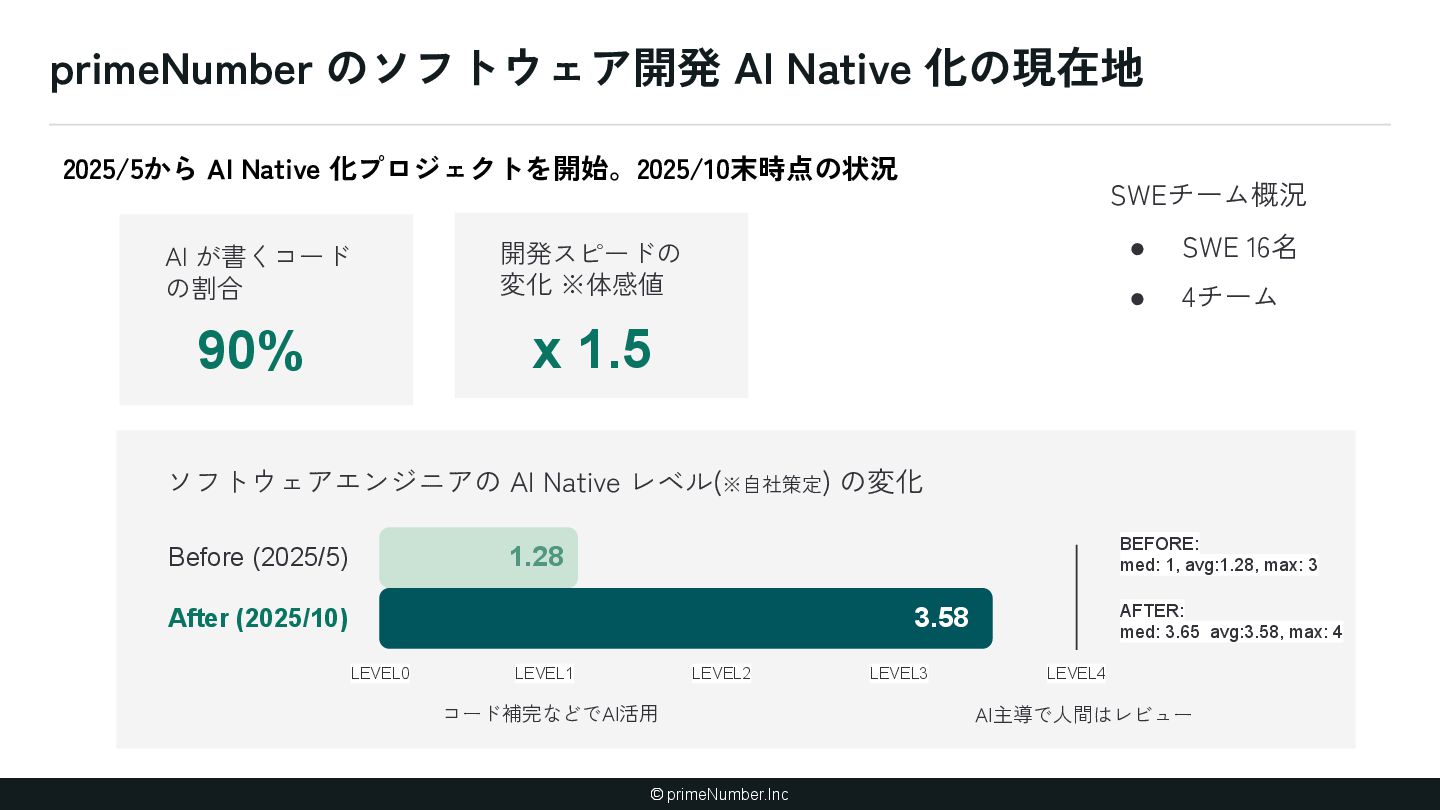Click the 'Before (2025/5)' row label
The height and width of the screenshot is (810, 1440).
258,557
